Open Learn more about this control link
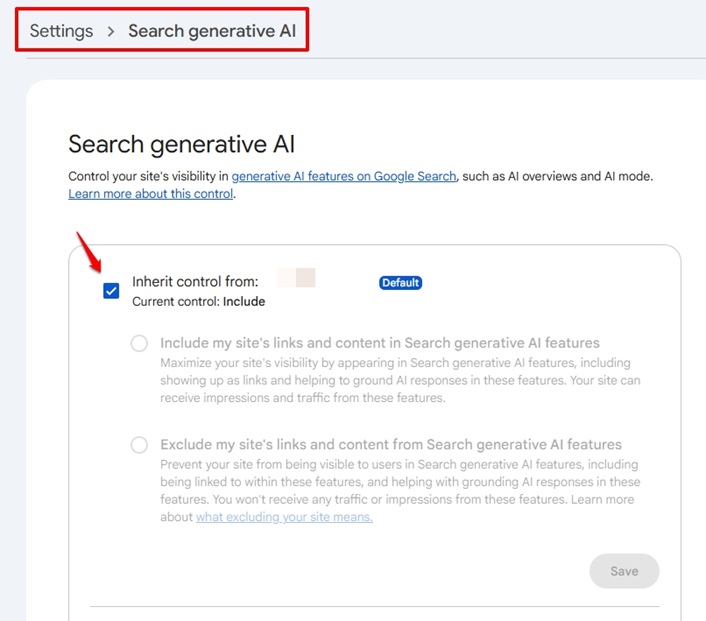This screenshot has height=621, width=706. 151,194
